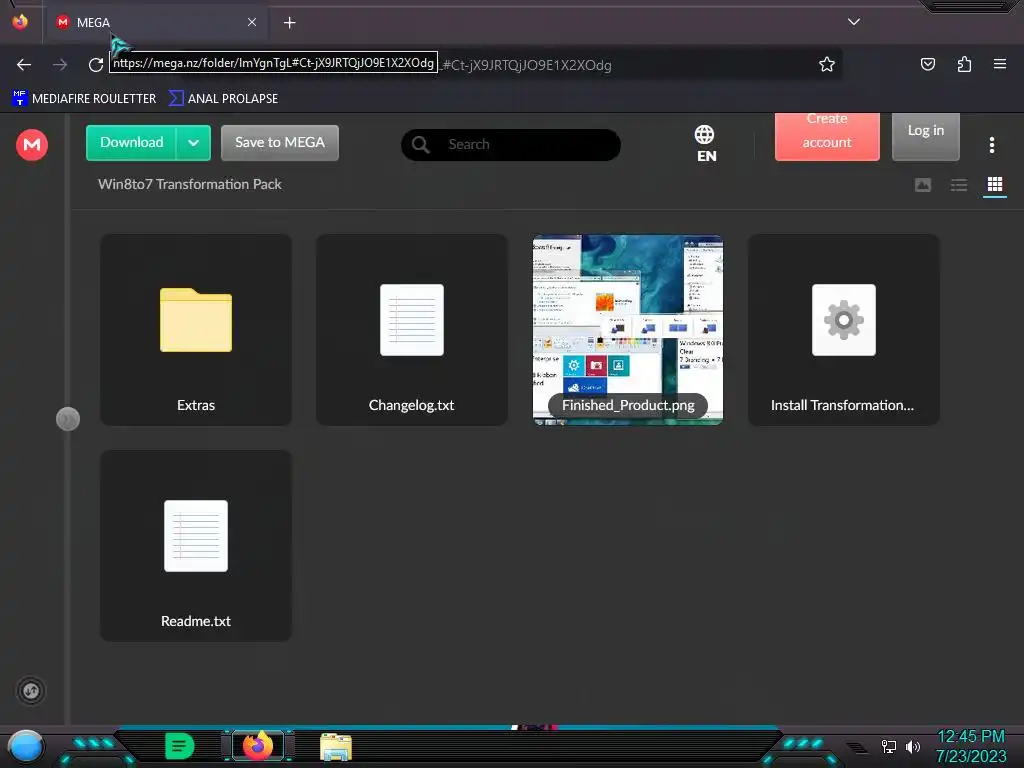Screen dimensions: 1024x768
Task: Focus the MEGA Search field
Action: 511,144
